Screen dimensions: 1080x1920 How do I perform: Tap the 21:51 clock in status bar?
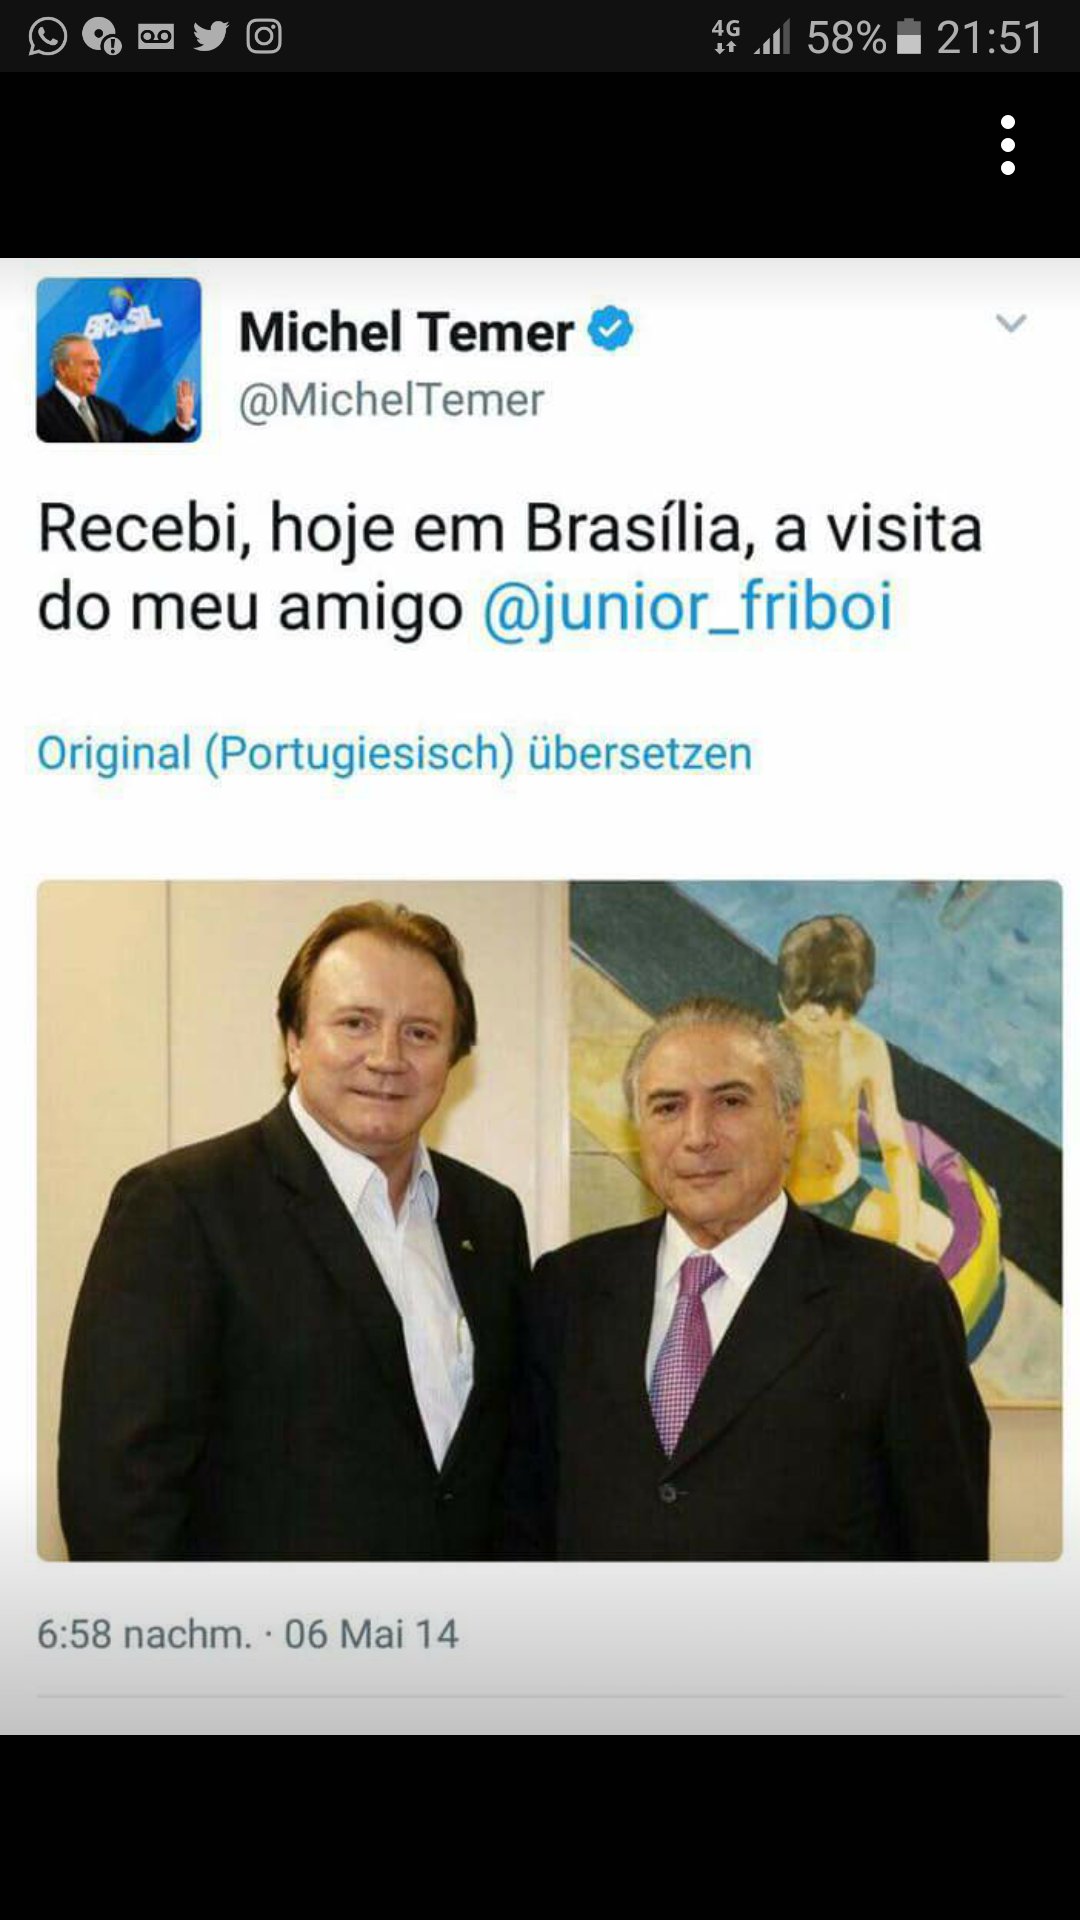click(x=990, y=38)
